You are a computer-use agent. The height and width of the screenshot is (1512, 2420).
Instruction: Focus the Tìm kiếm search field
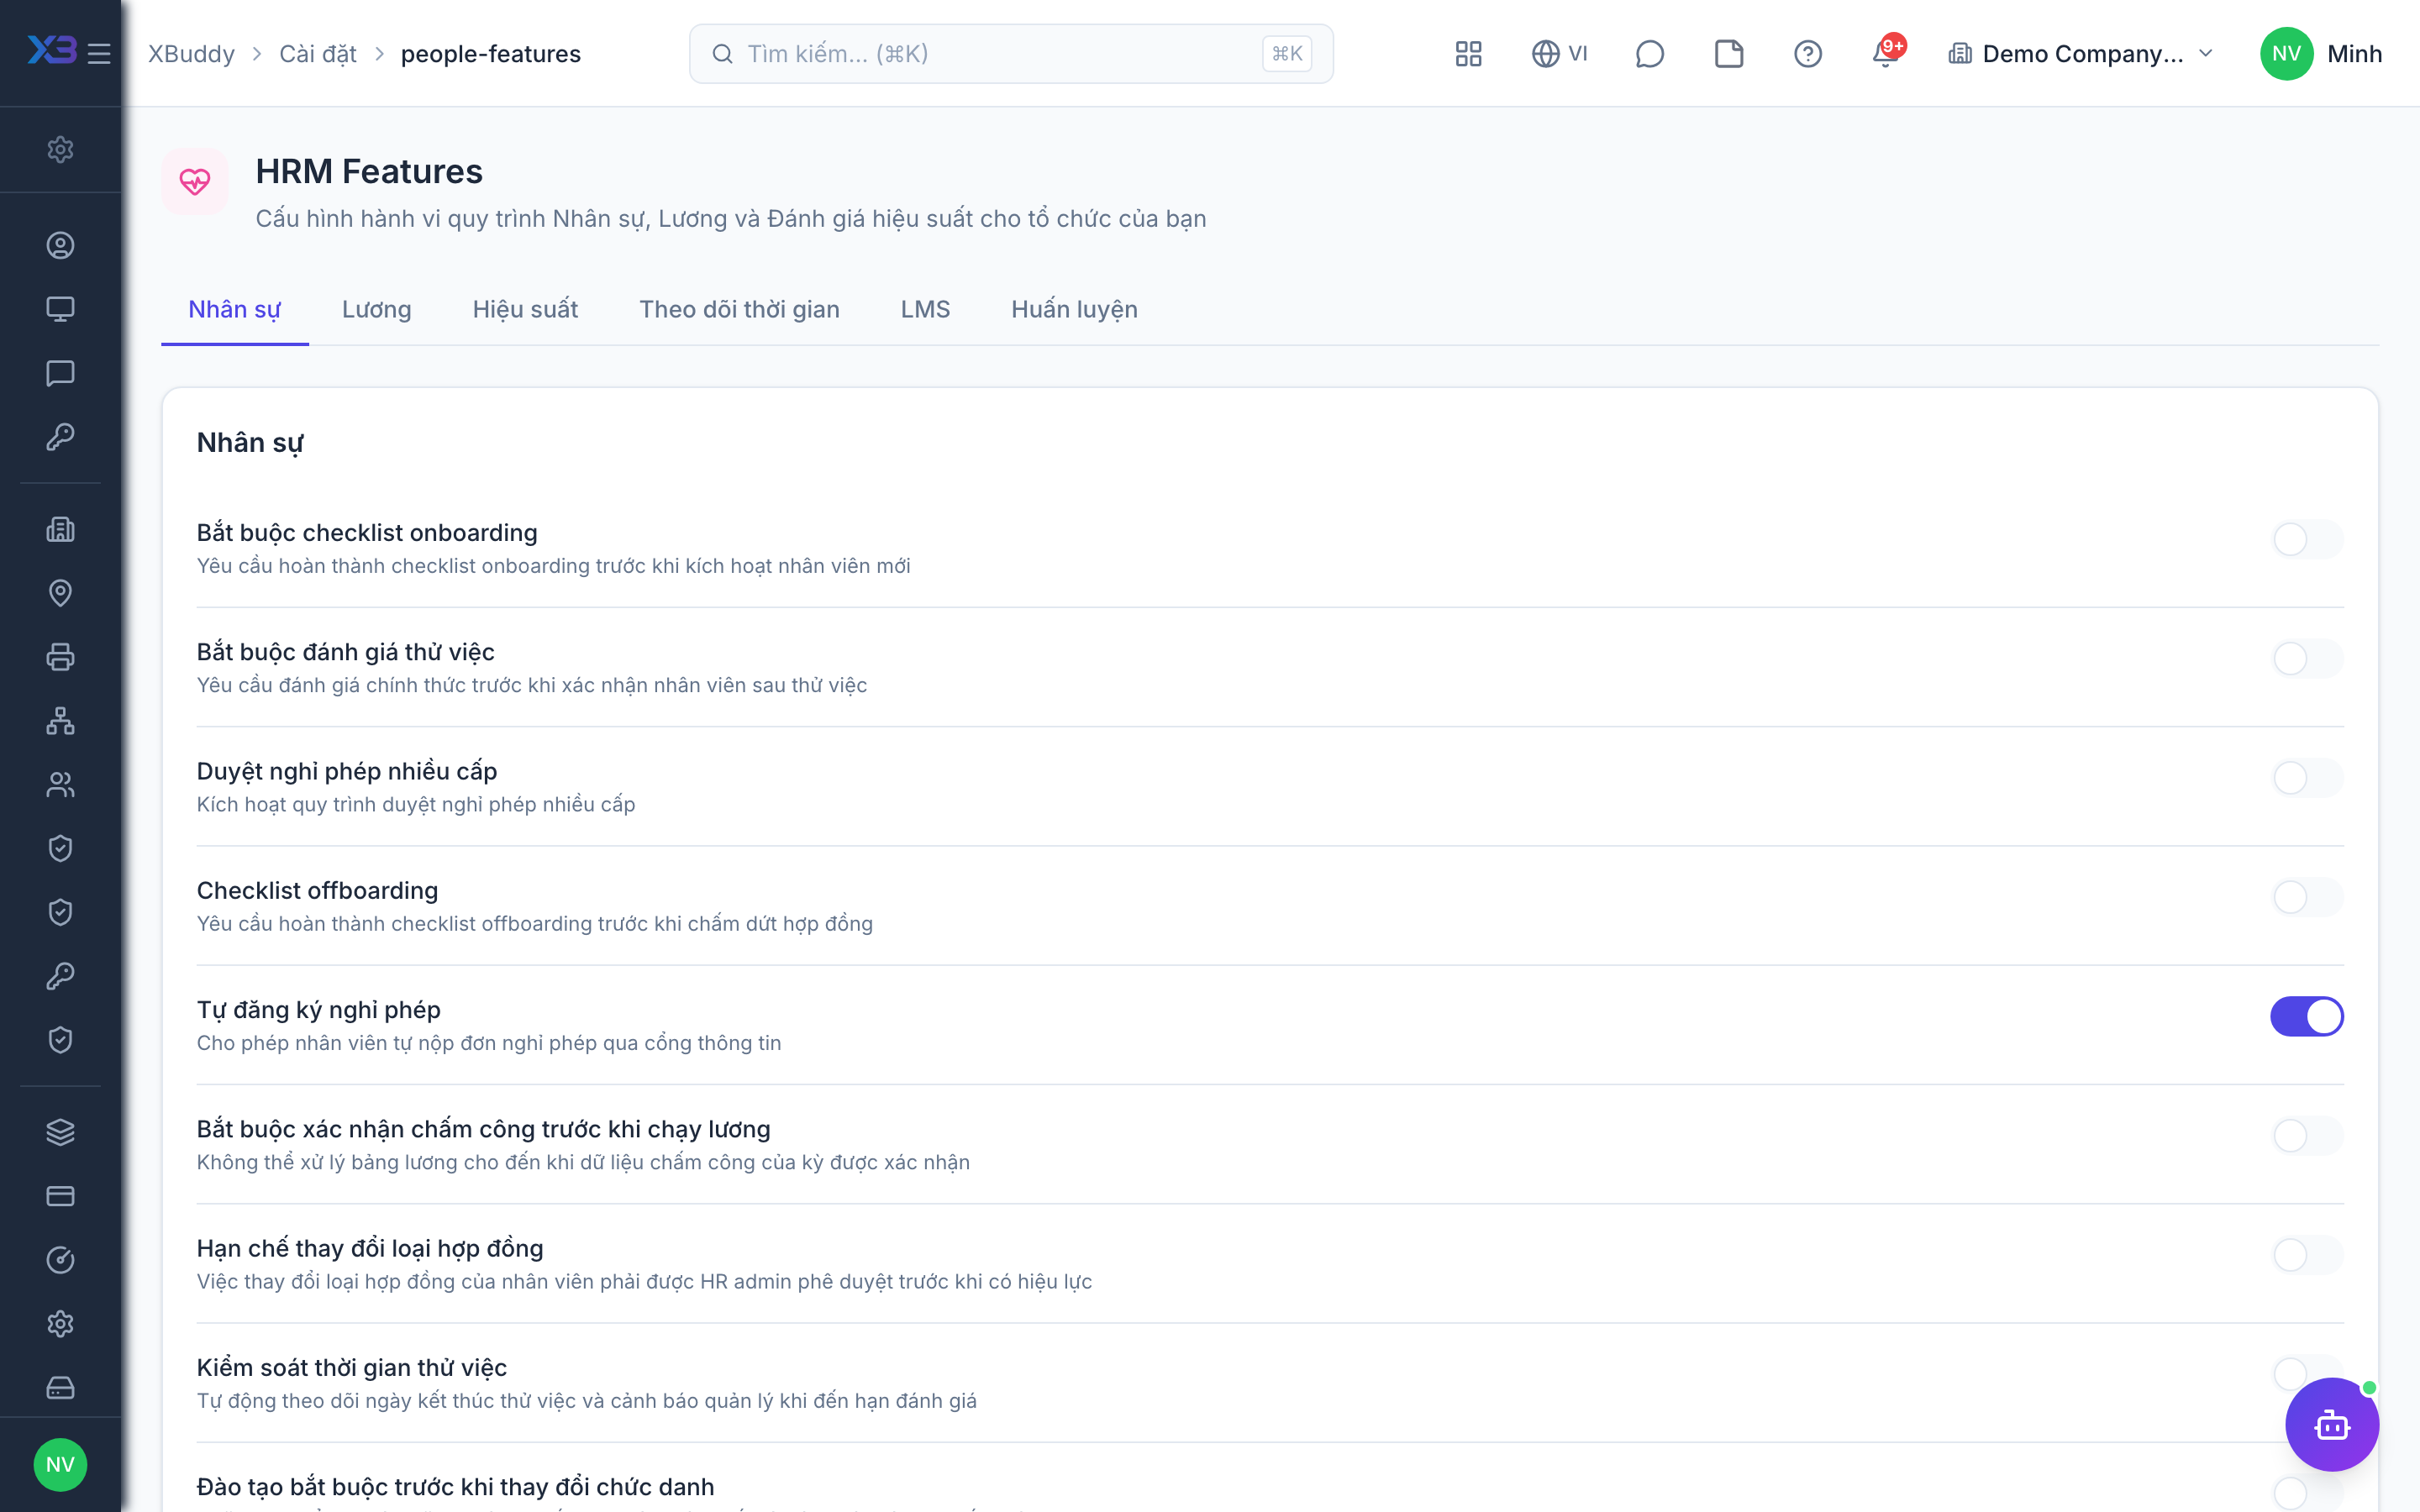click(x=1011, y=53)
